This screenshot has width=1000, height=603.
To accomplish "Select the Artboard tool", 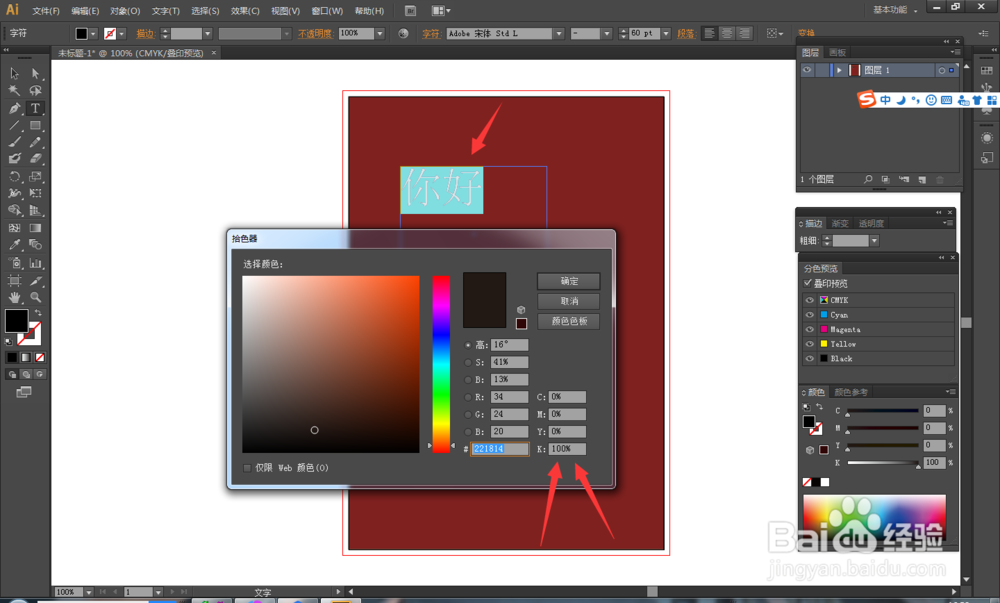I will [x=14, y=280].
